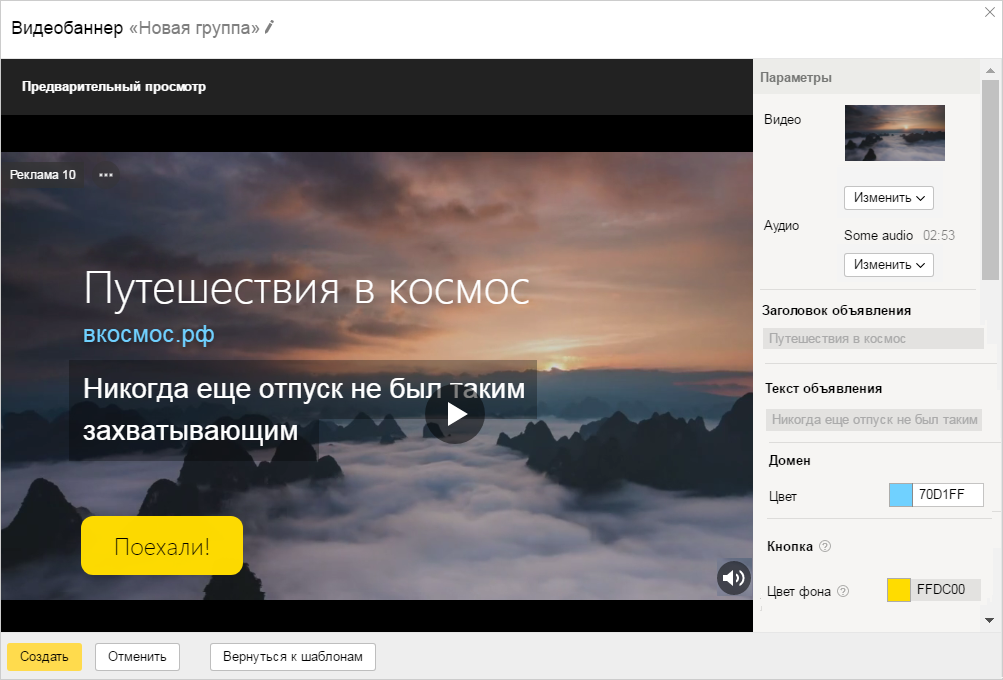This screenshot has height=680, width=1003.
Task: Click the Отменить button
Action: (137, 656)
